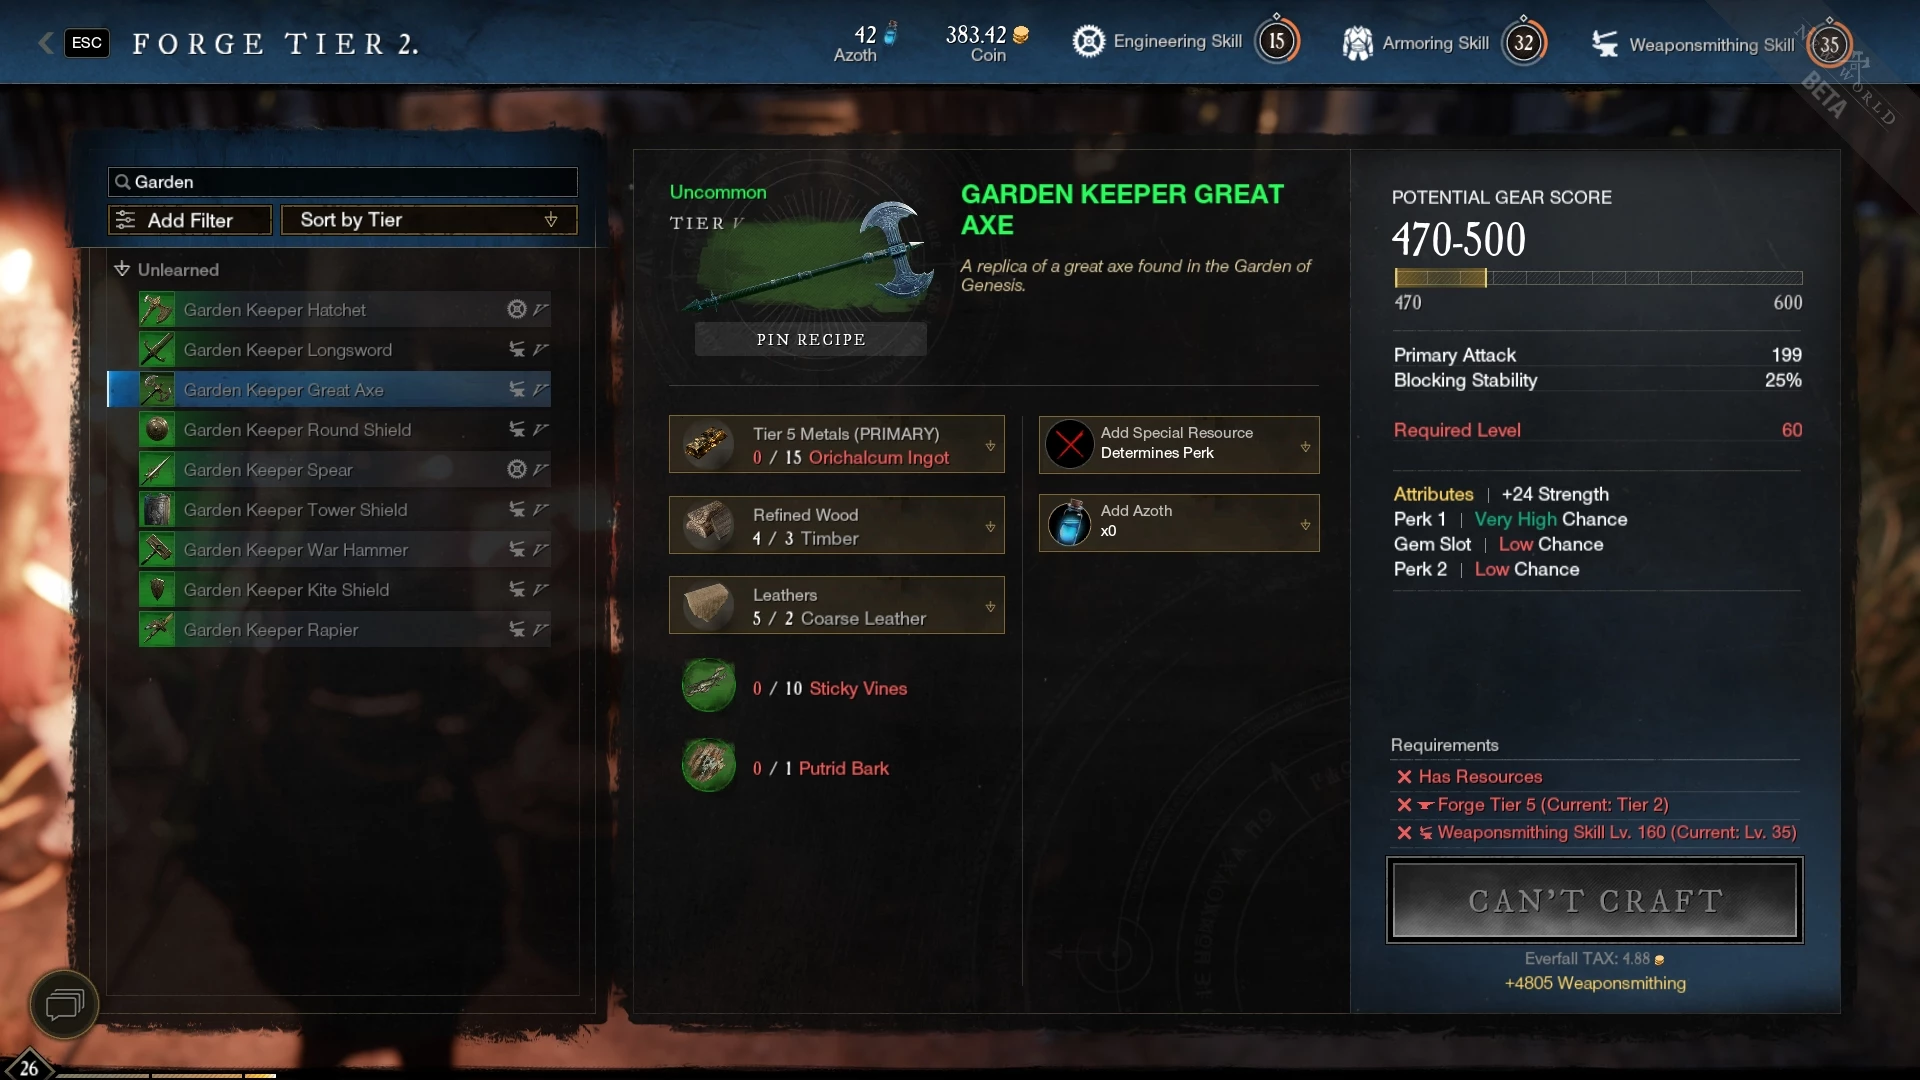Image resolution: width=1920 pixels, height=1080 pixels.
Task: Click the Add Filter button
Action: pos(190,220)
